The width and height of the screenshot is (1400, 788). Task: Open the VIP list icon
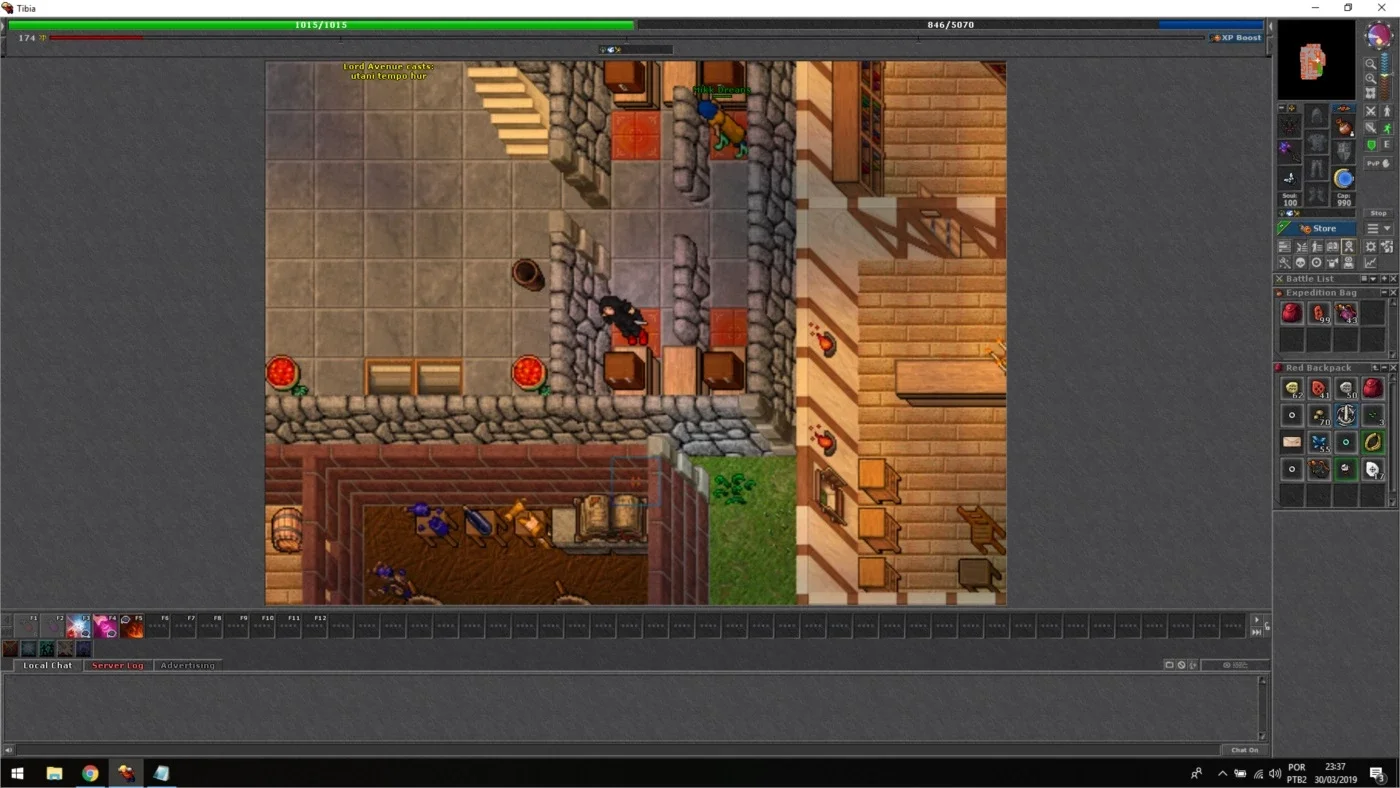pos(1317,247)
